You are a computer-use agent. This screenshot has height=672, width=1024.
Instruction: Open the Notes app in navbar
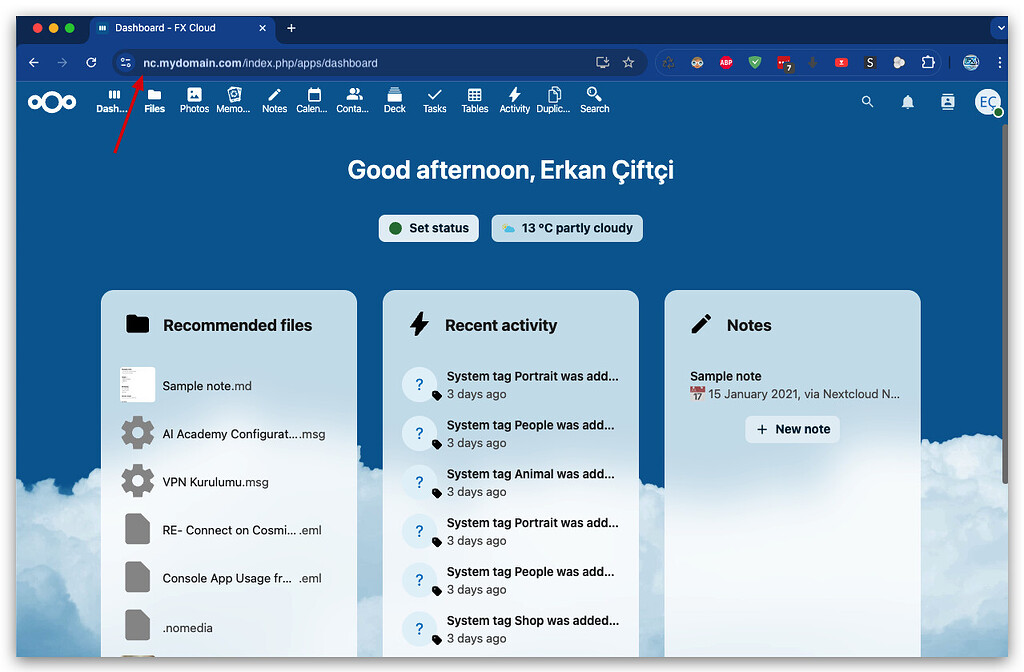pos(274,100)
